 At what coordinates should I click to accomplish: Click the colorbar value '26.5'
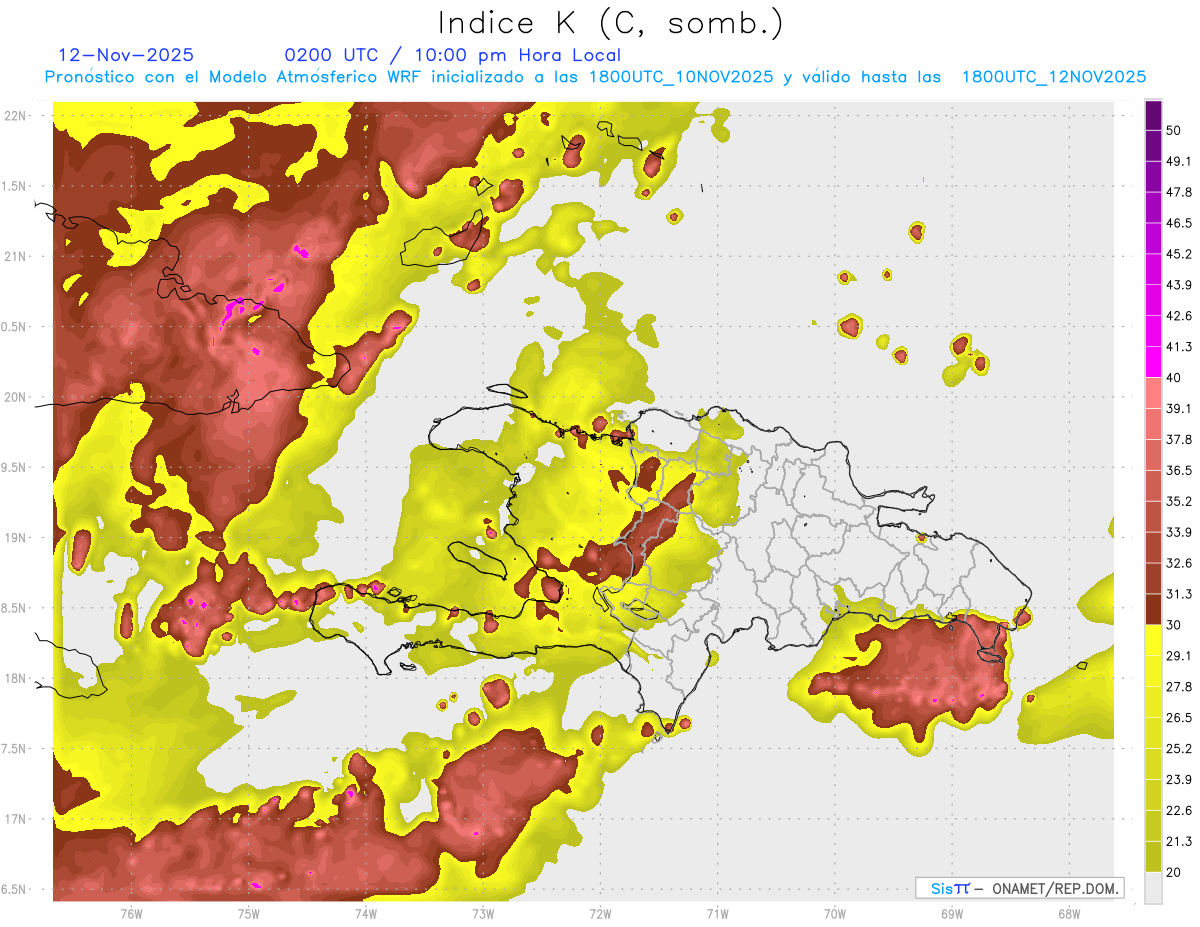1178,718
